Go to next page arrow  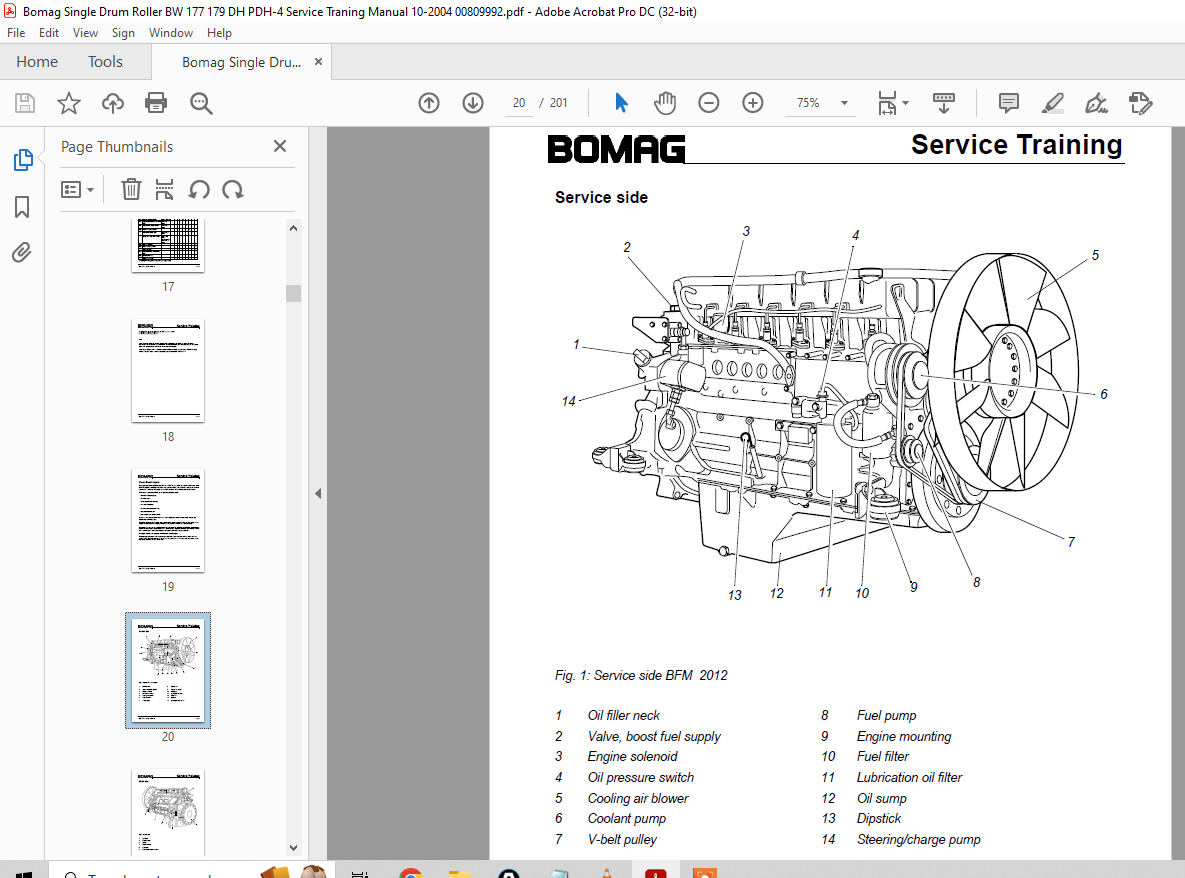click(473, 103)
